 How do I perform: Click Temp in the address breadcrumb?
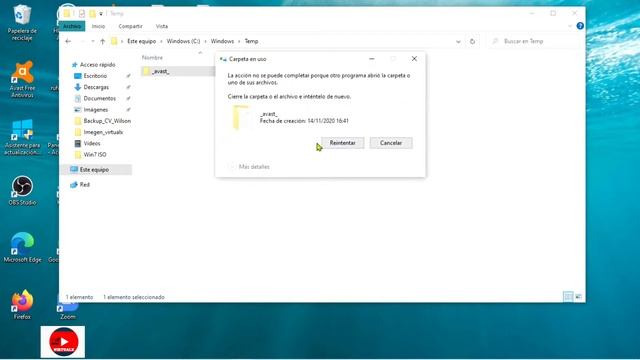click(x=251, y=41)
